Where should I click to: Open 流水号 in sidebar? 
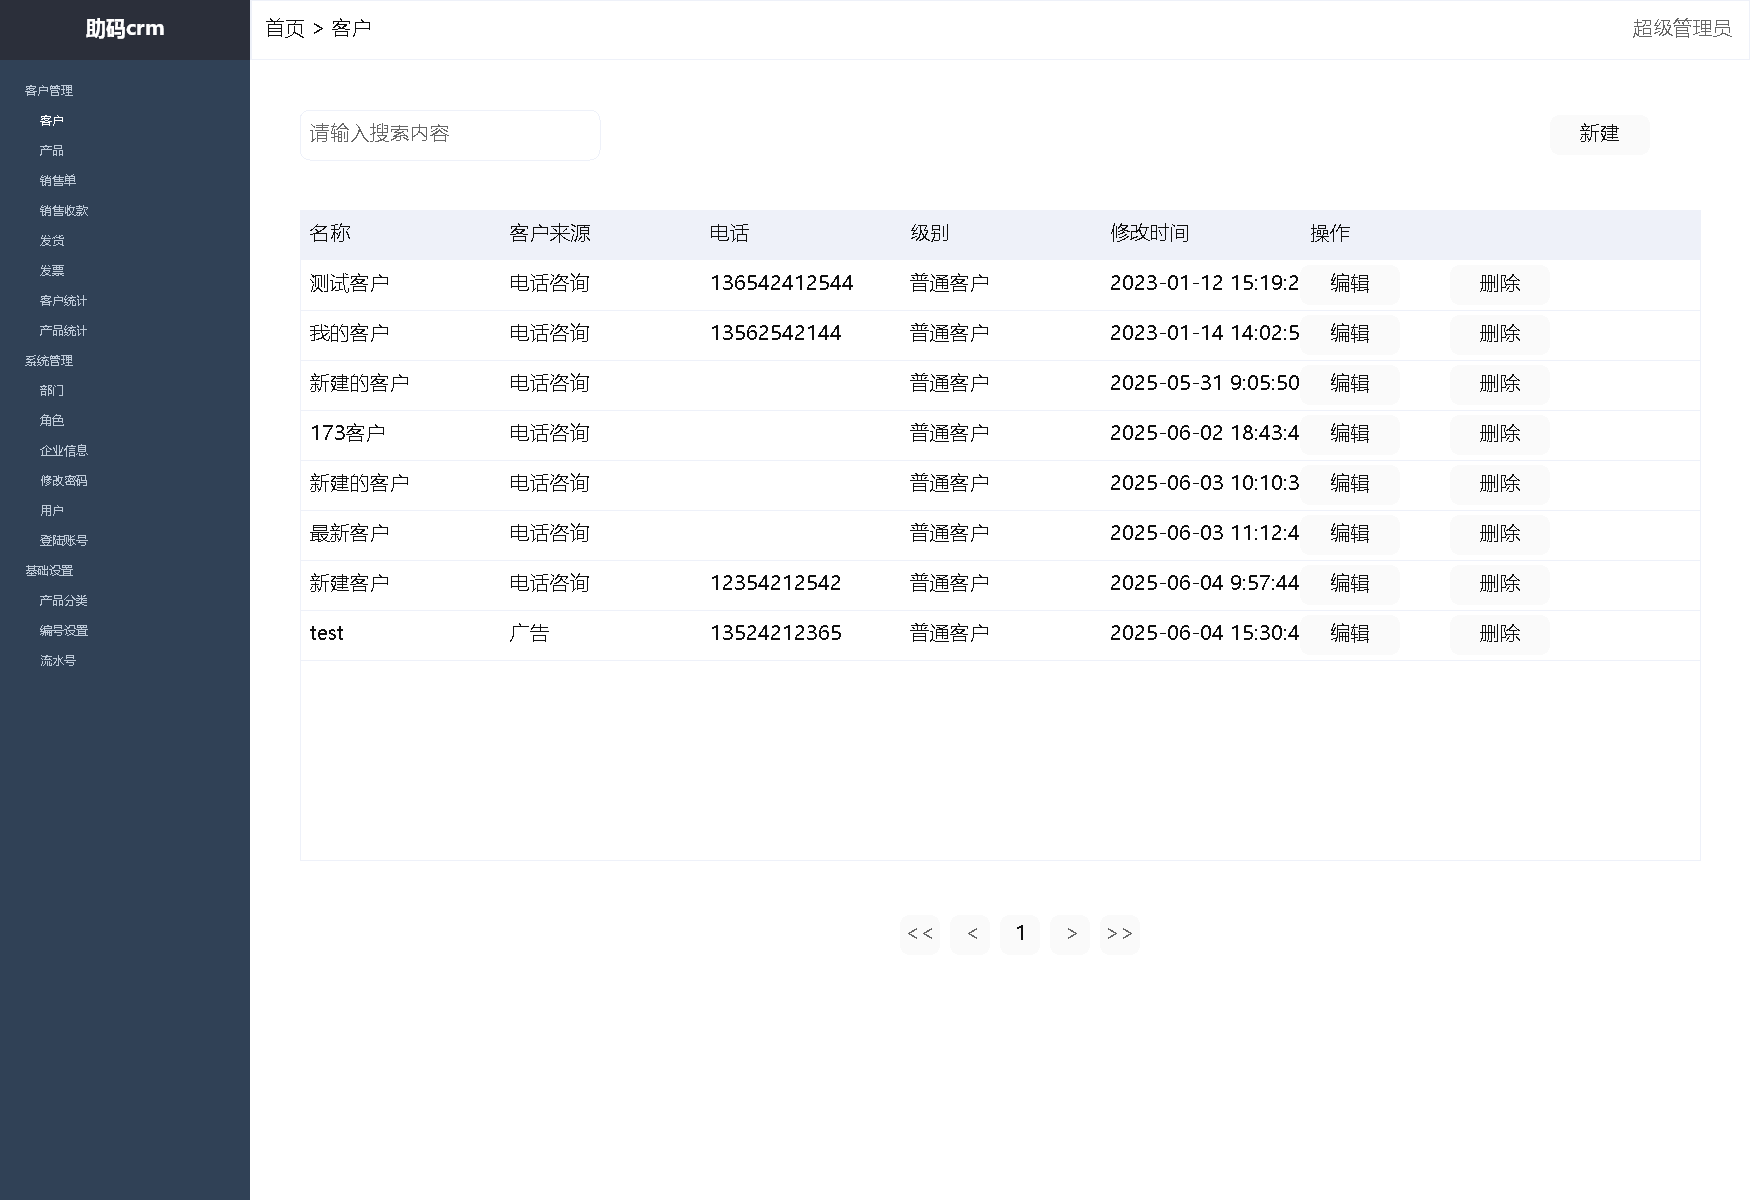58,660
